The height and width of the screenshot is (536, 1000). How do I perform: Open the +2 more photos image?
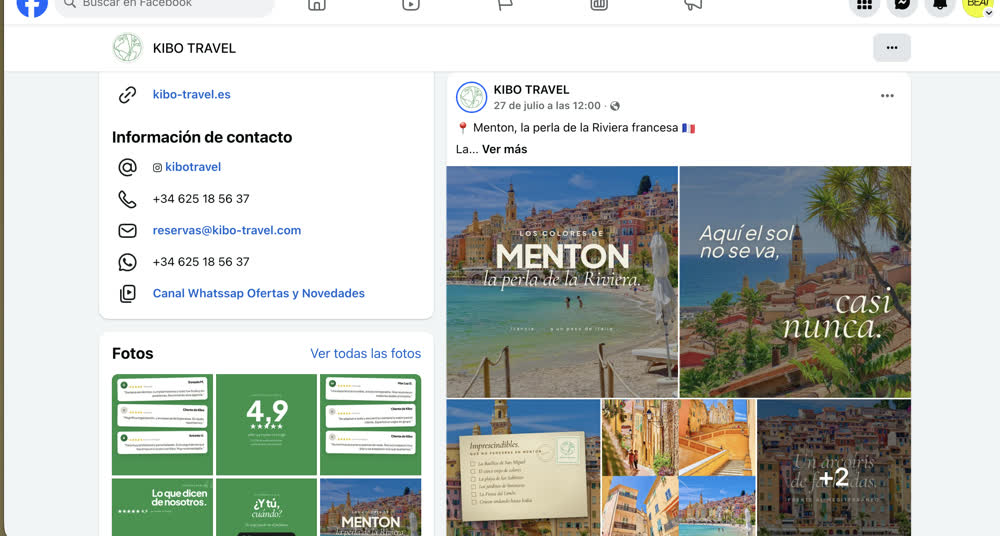click(834, 468)
